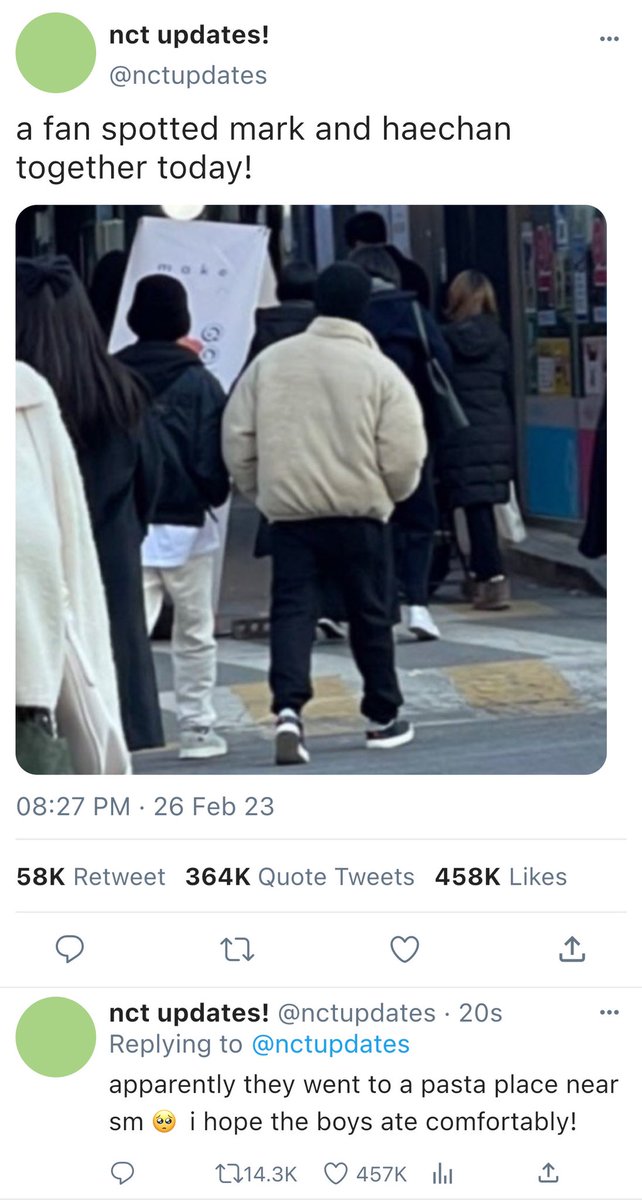
Task: Open the main tweet's three-dot more menu
Action: 609,39
